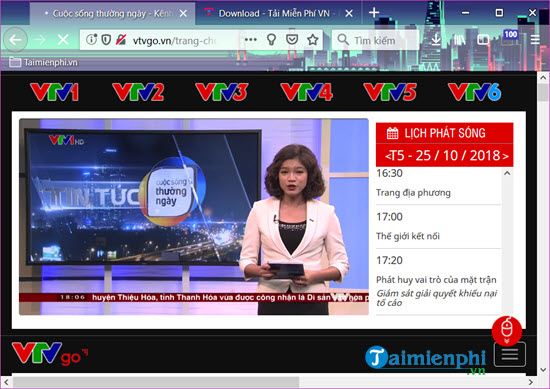Switch to the VTV3 channel
The height and width of the screenshot is (389, 550).
coord(222,92)
